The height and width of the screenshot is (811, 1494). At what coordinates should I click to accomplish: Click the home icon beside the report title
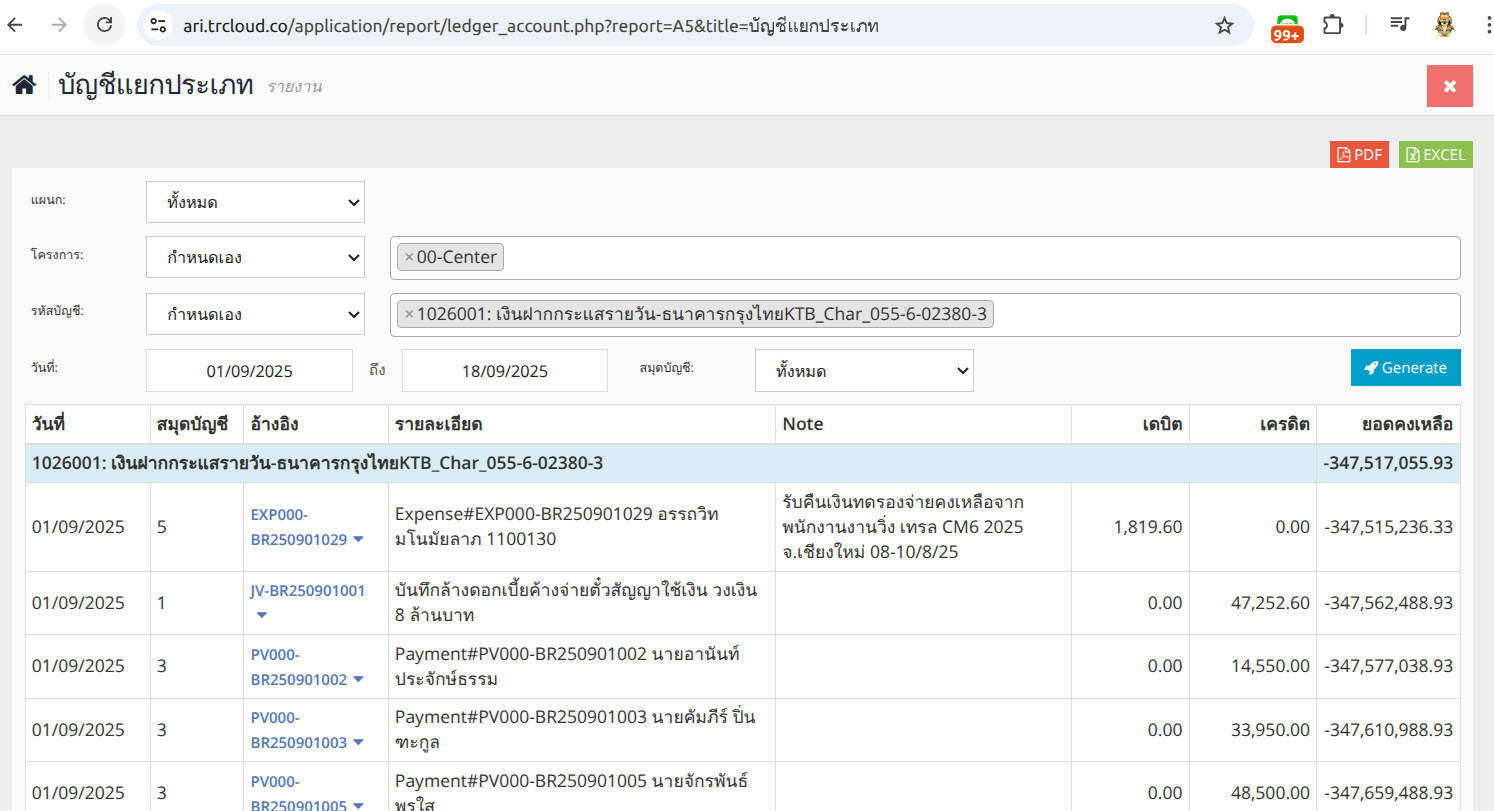pyautogui.click(x=24, y=86)
